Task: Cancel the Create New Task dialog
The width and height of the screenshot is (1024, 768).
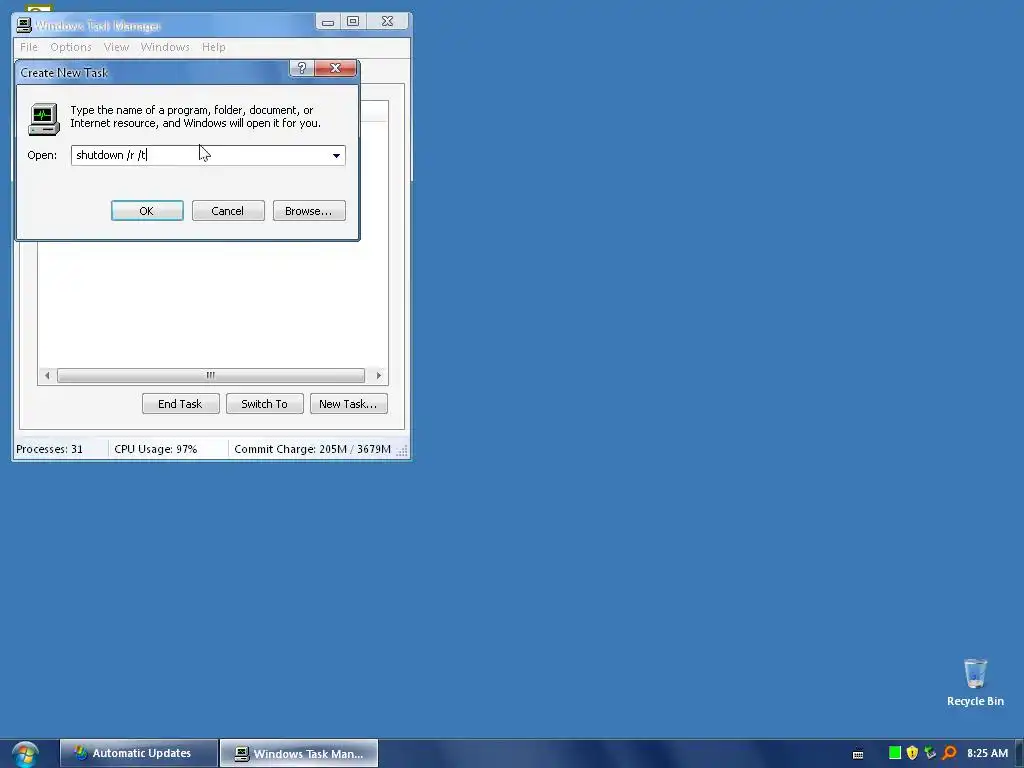Action: [x=228, y=211]
